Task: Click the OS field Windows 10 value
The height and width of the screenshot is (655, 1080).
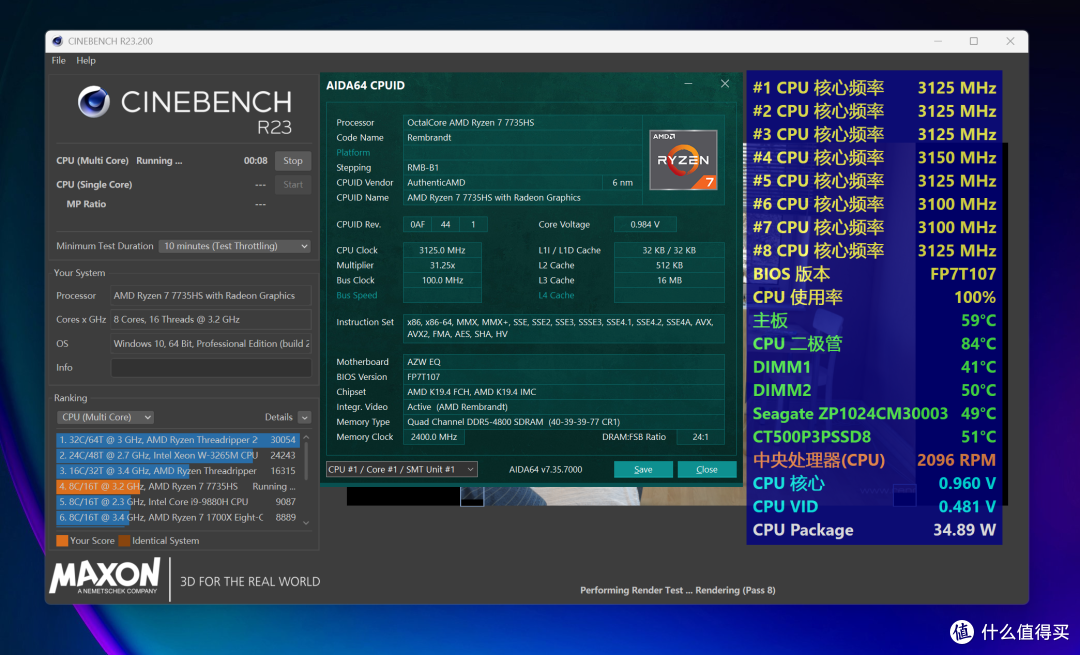Action: (x=211, y=344)
